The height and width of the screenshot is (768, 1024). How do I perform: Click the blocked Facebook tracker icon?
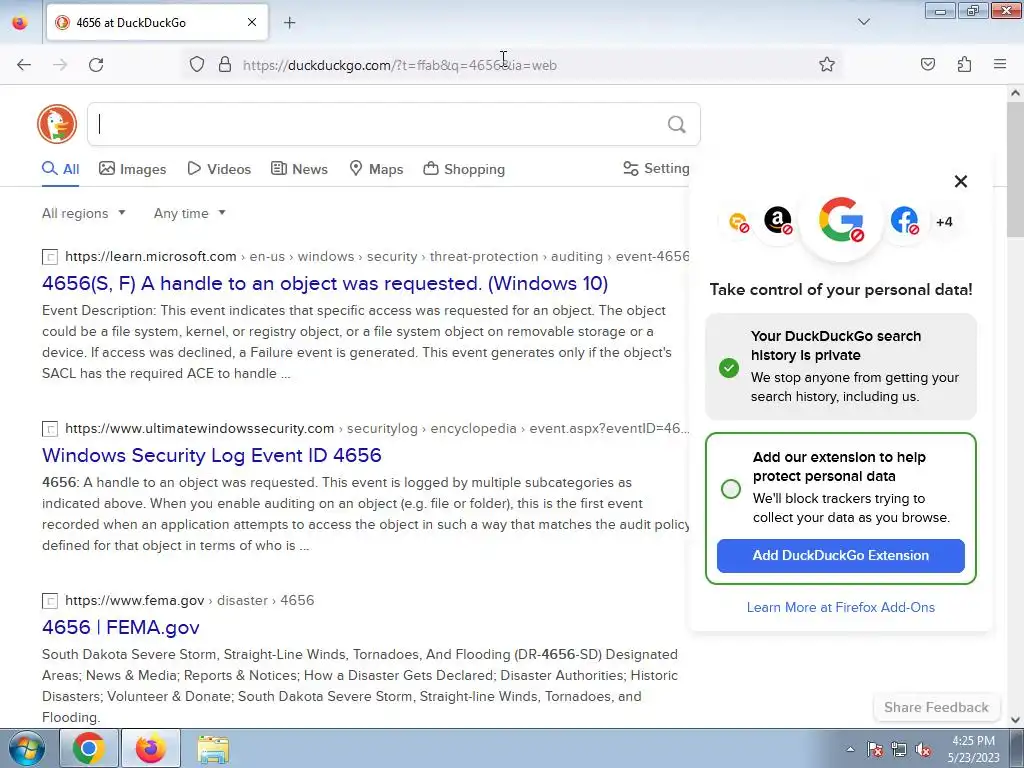[904, 220]
